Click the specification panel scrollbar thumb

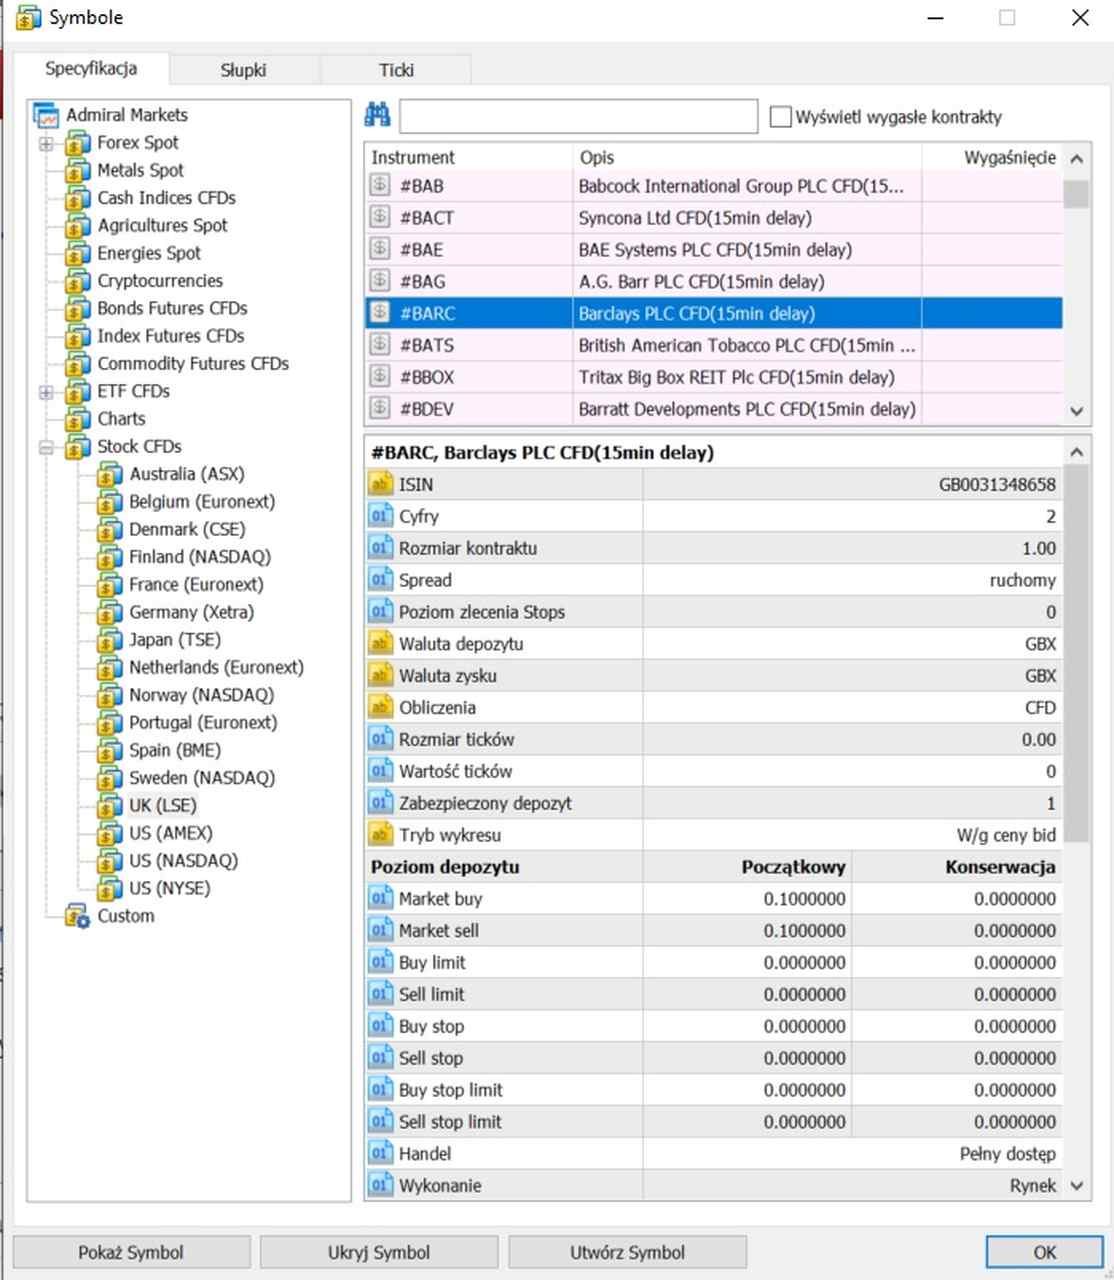tap(1076, 655)
